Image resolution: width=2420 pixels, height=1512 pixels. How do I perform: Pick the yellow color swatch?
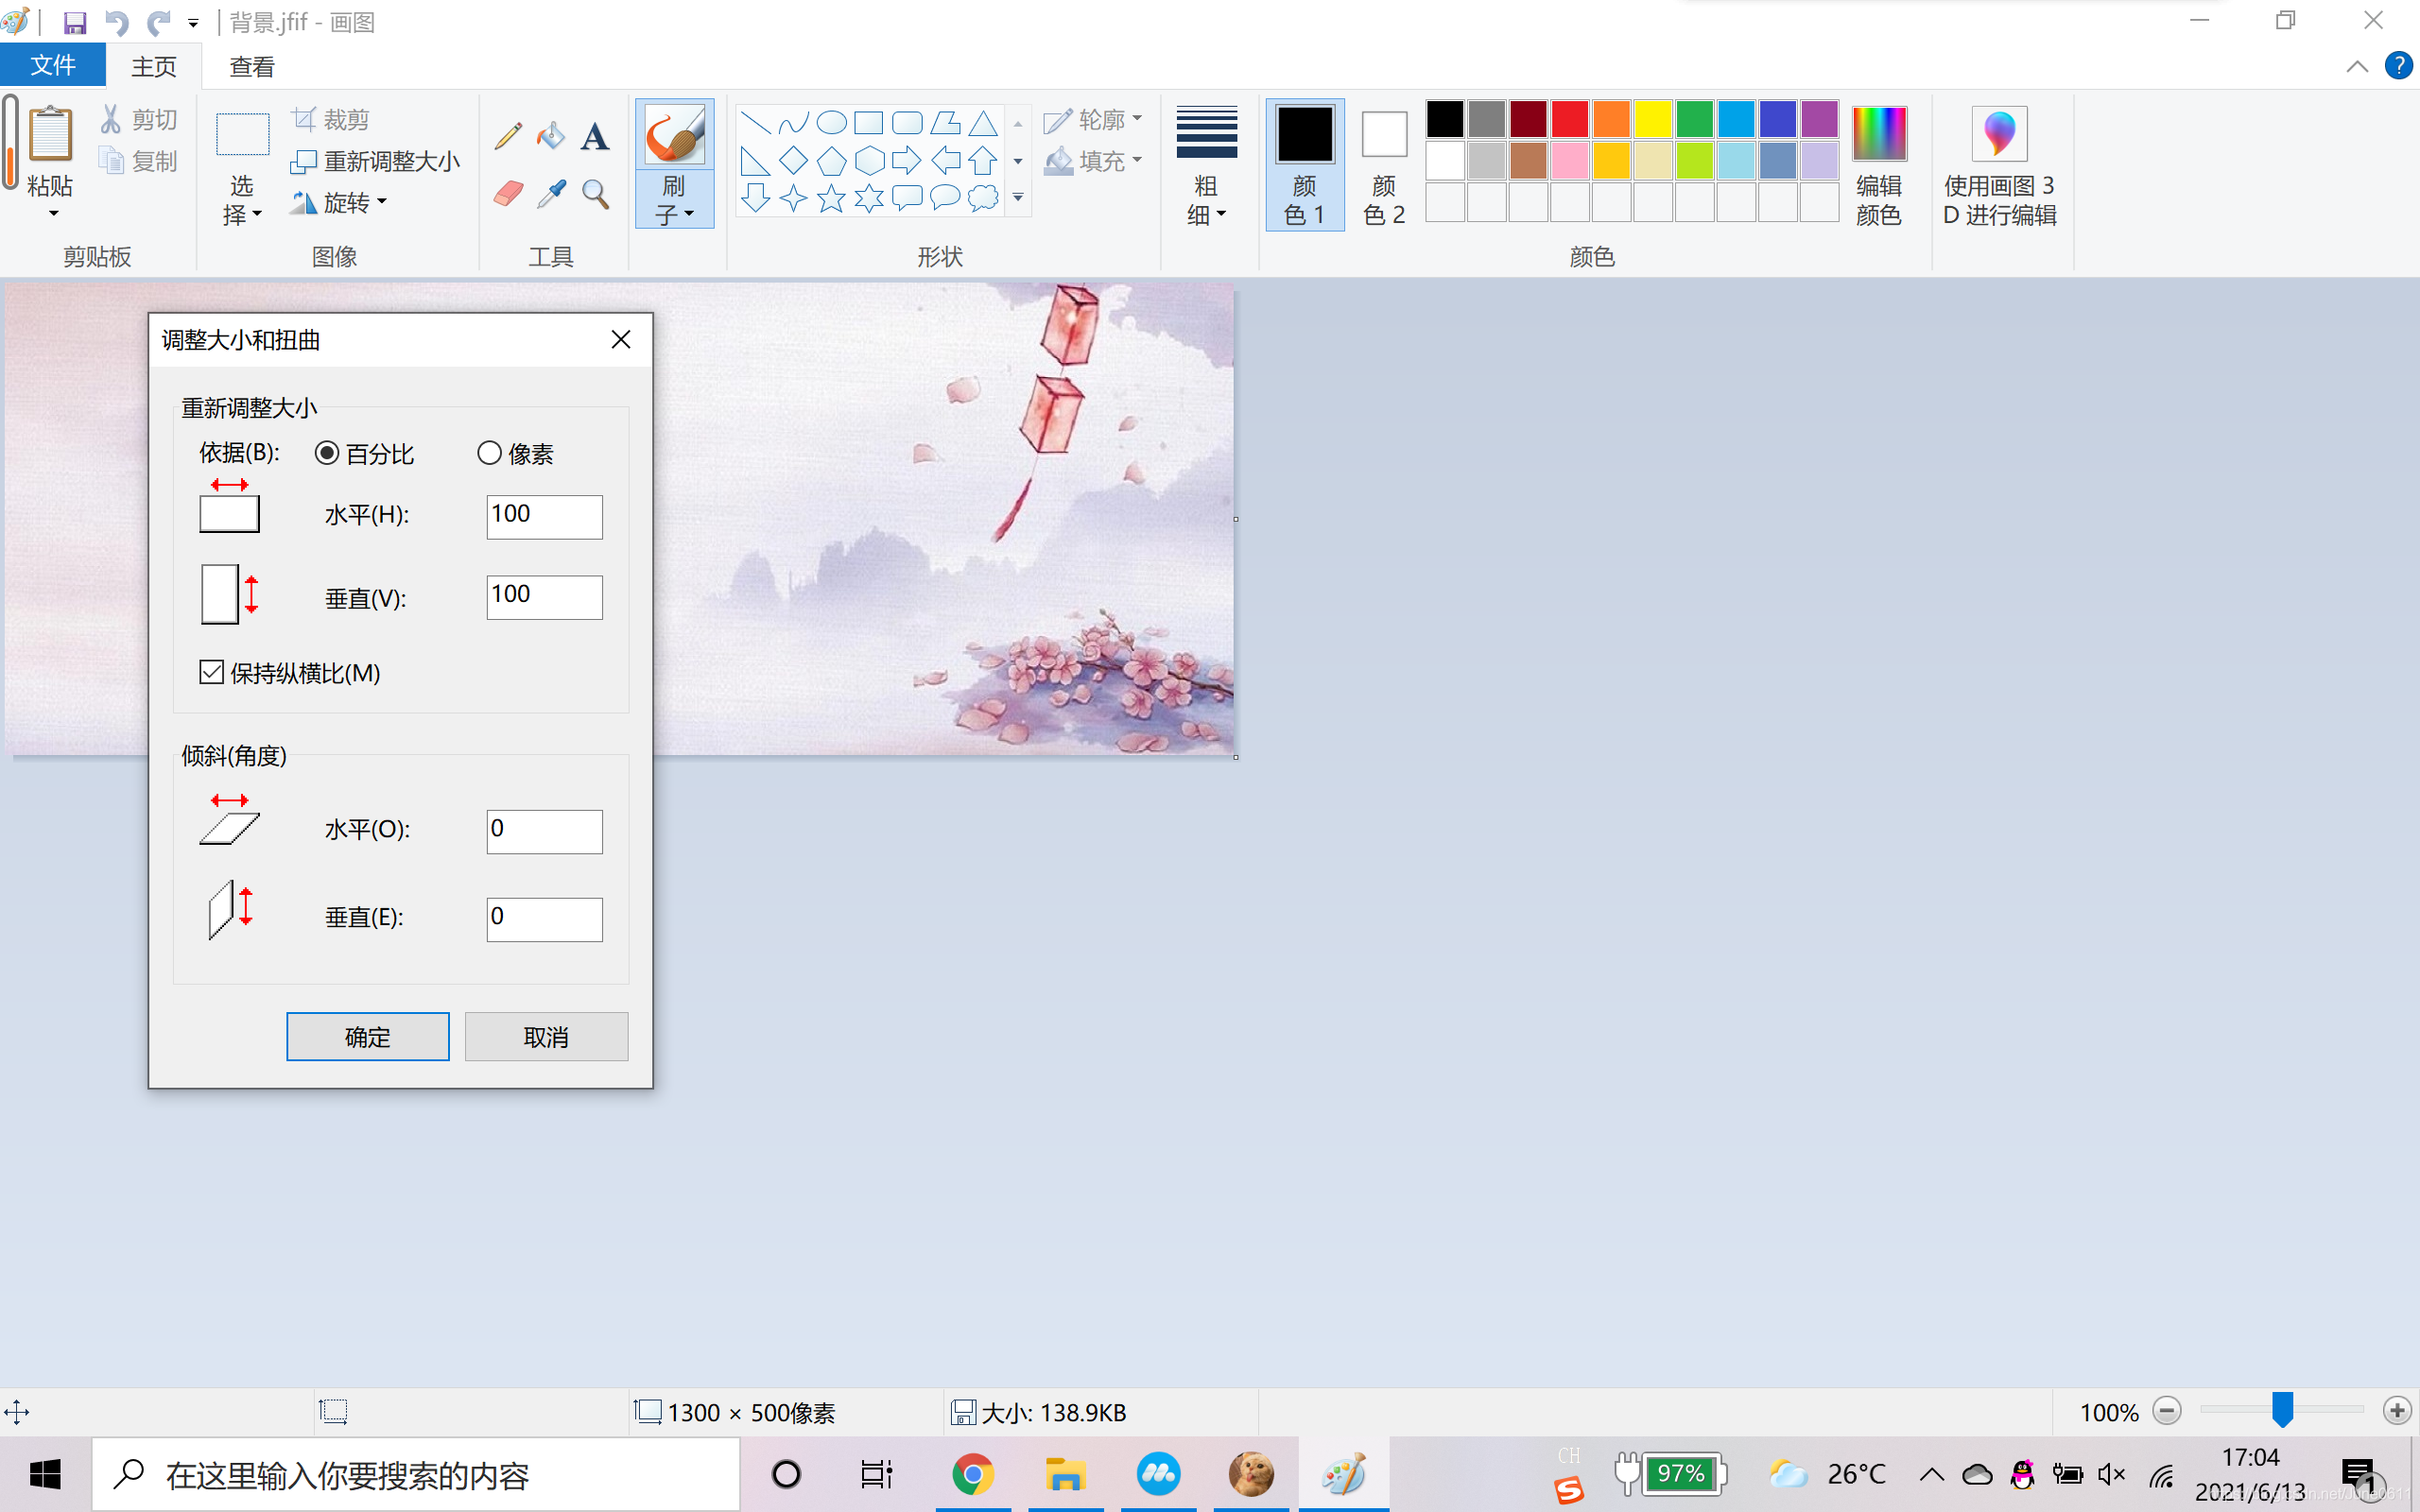(x=1653, y=119)
